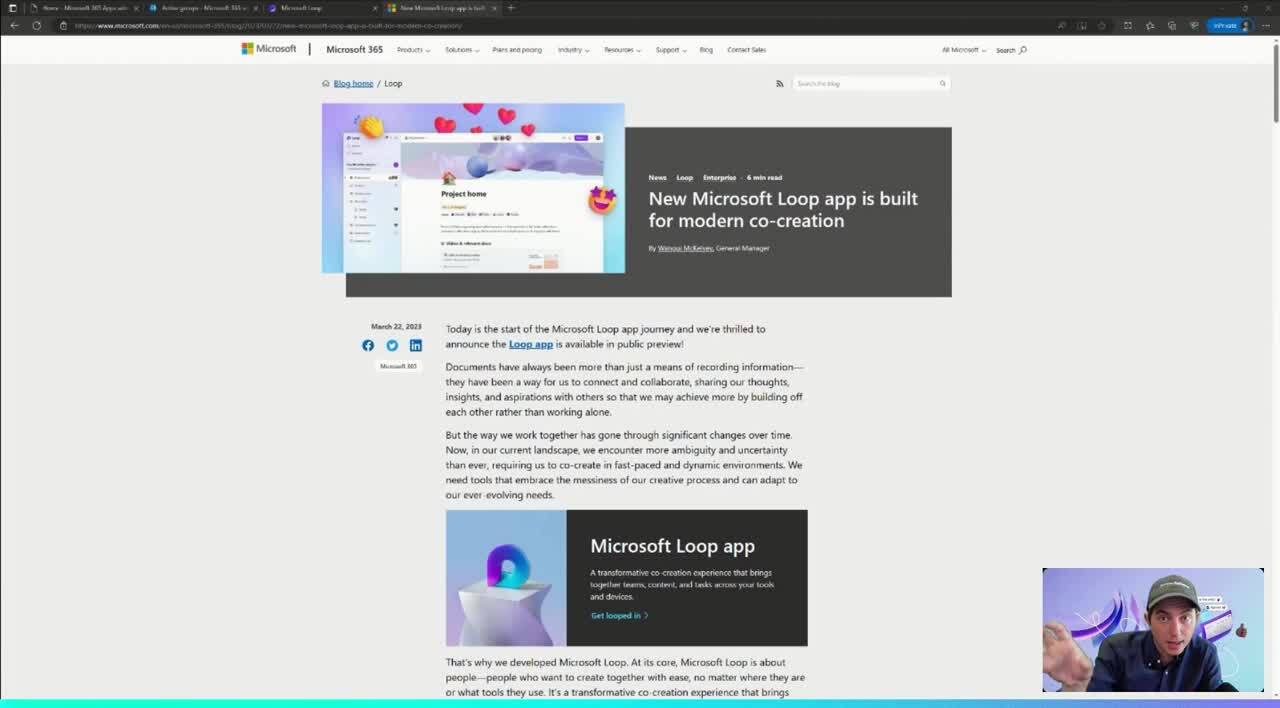Share the article on Facebook
Viewport: 1280px width, 708px height.
pyautogui.click(x=368, y=345)
